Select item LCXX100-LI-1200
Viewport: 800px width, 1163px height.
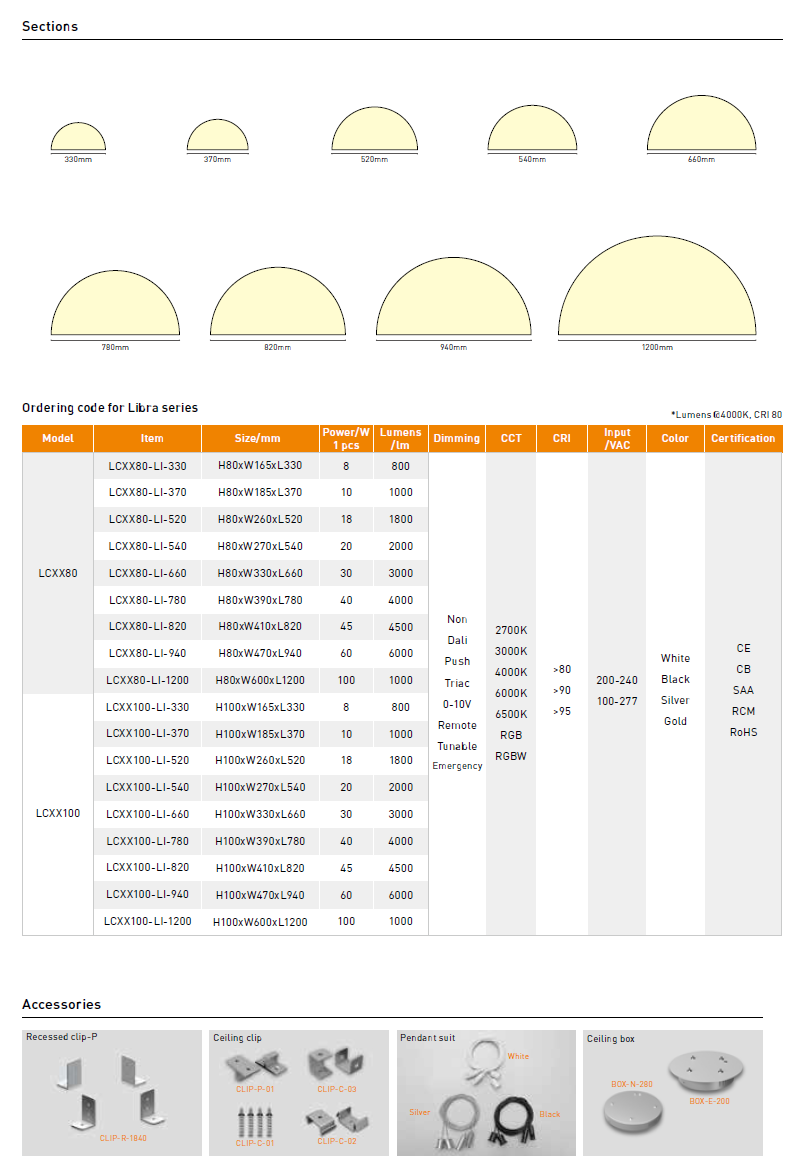pos(148,921)
